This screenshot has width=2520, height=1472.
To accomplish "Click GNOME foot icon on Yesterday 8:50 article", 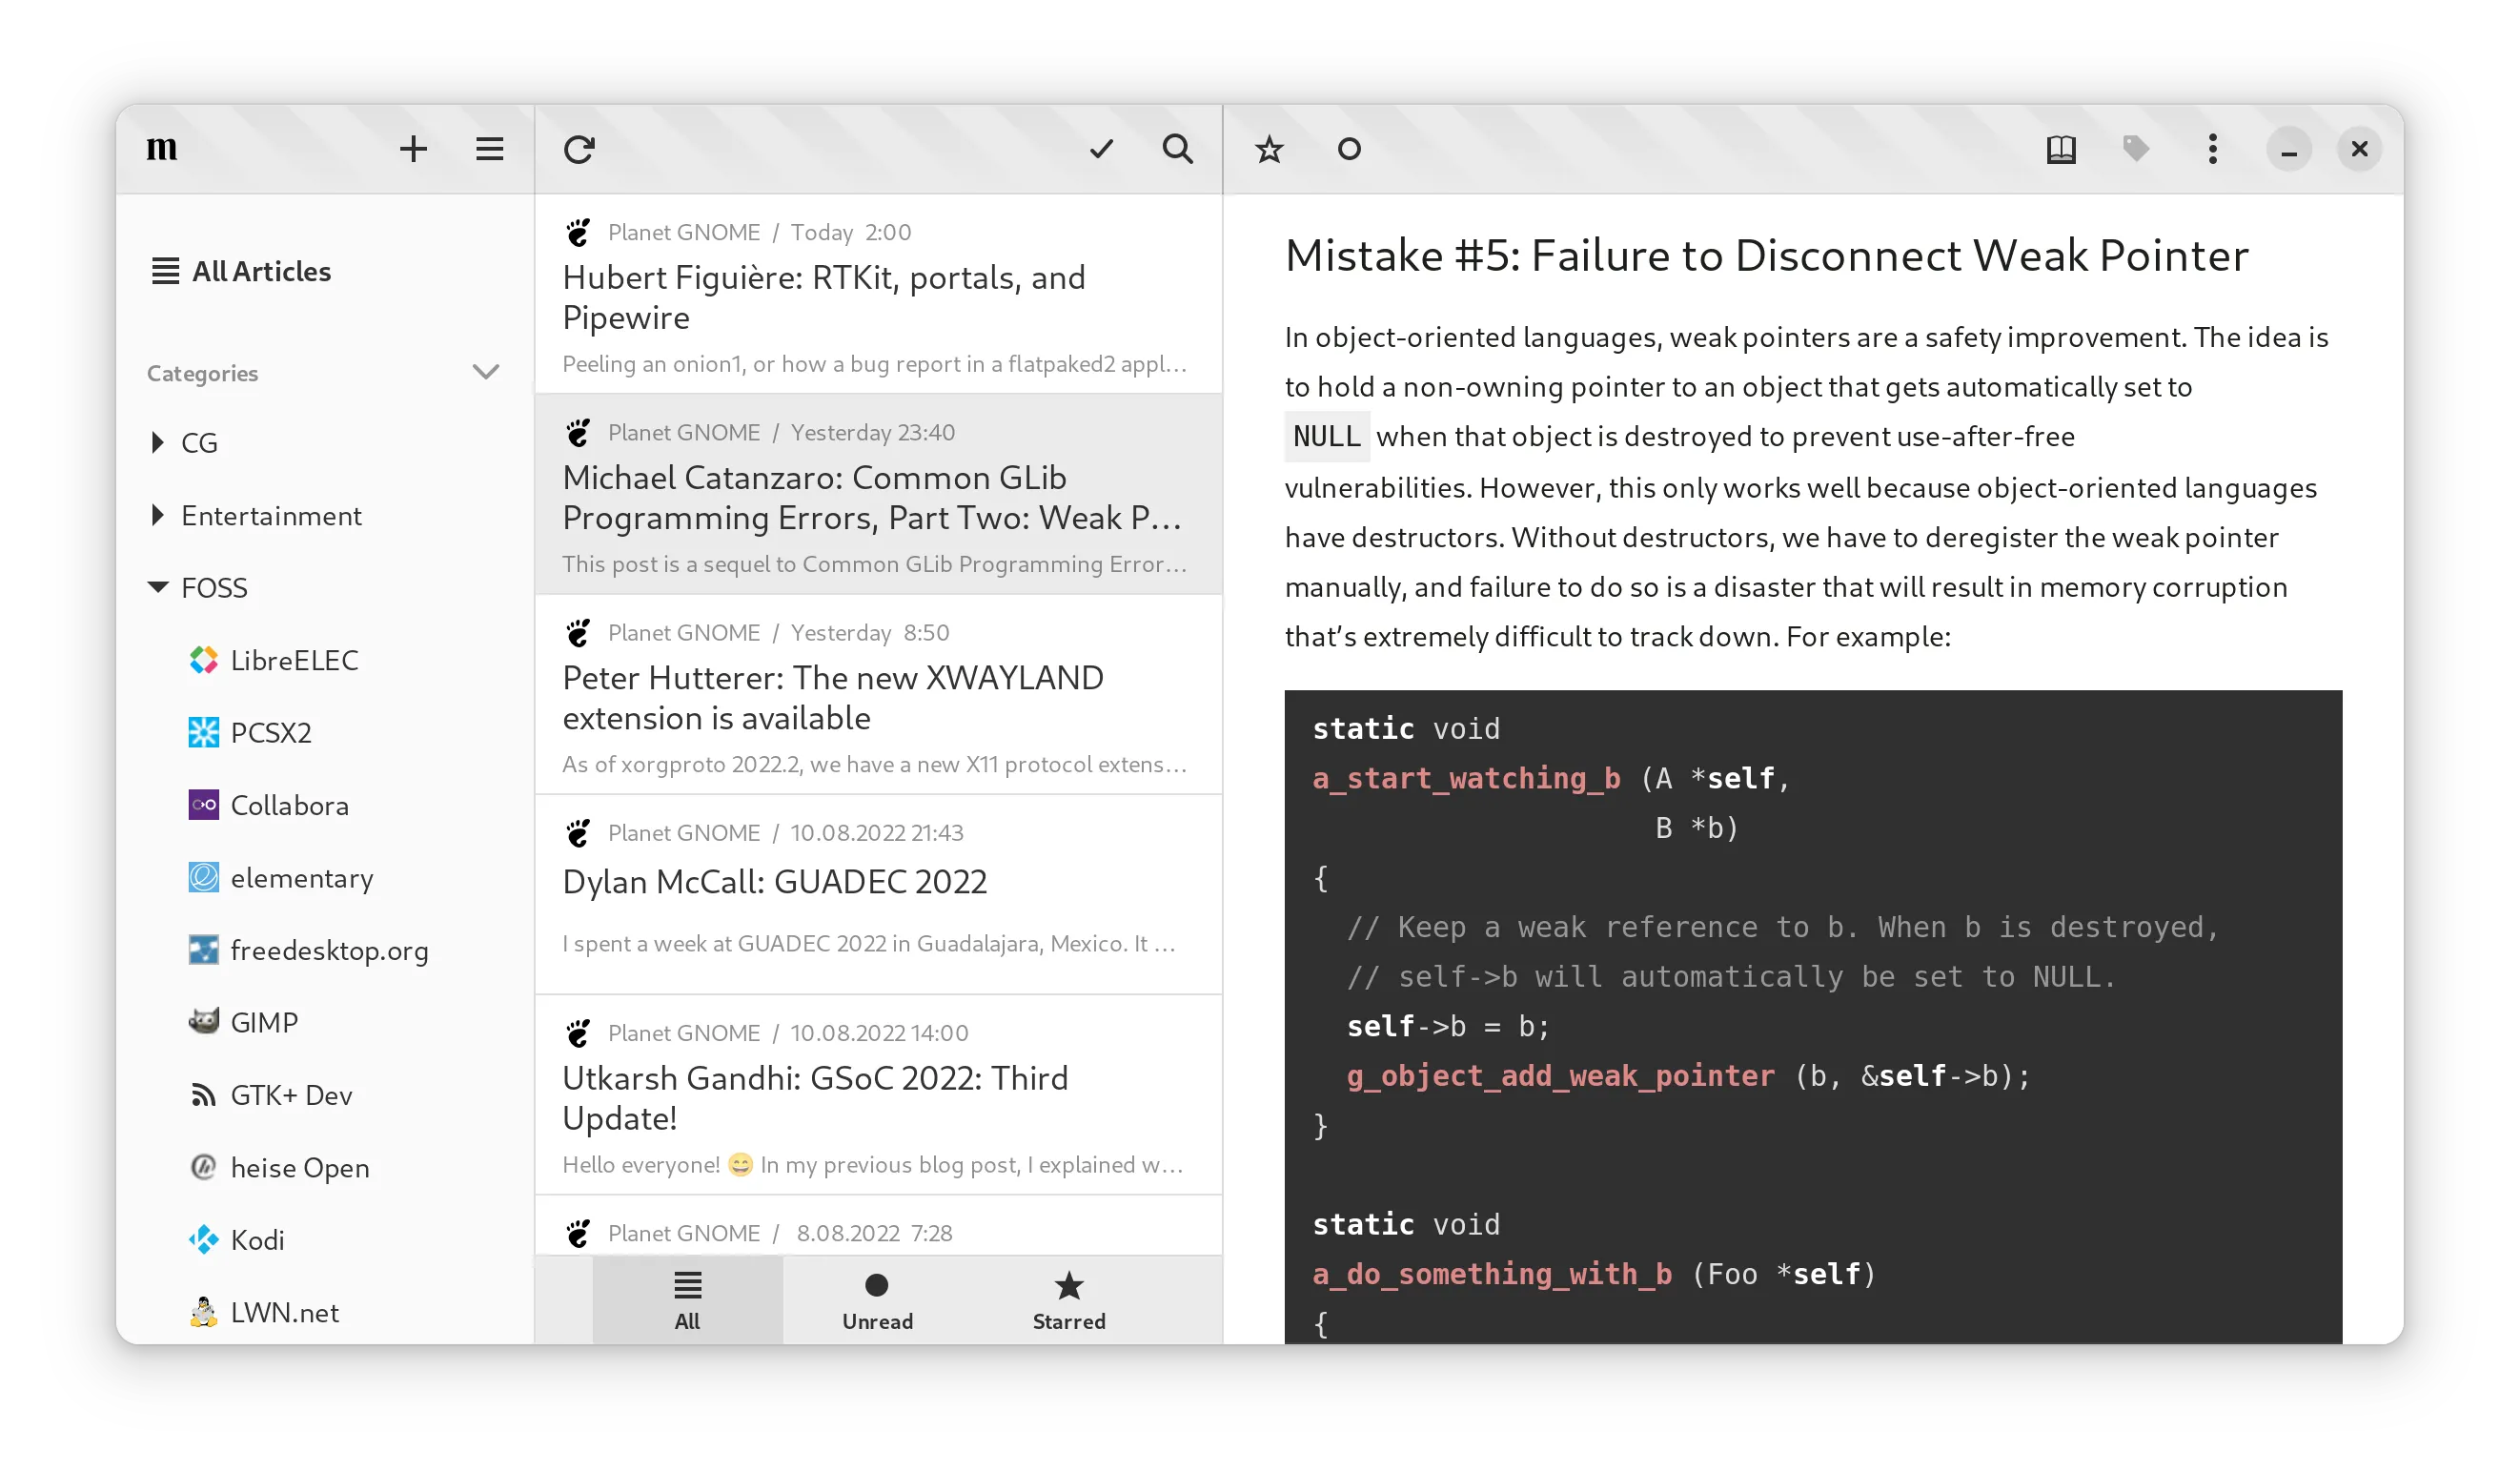I will coord(578,632).
